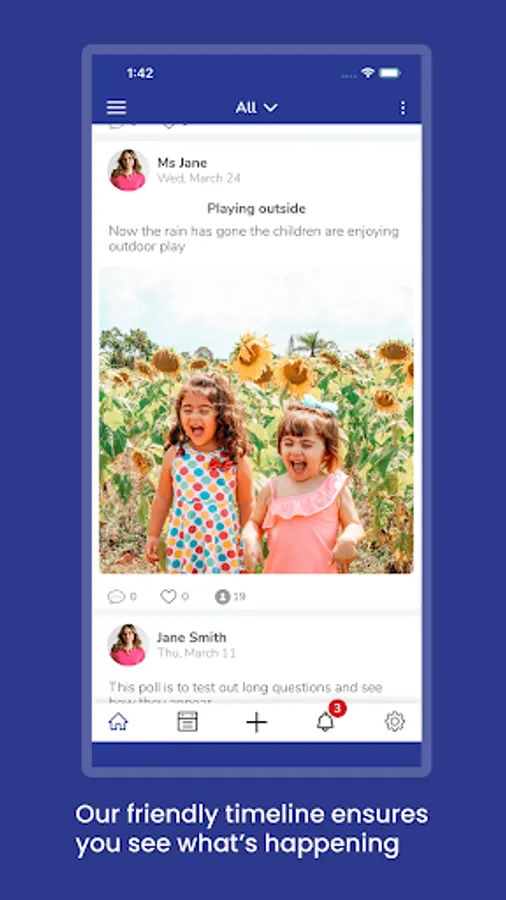Screen dimensions: 506x900
Task: Open the poll post text
Action: tap(246, 693)
